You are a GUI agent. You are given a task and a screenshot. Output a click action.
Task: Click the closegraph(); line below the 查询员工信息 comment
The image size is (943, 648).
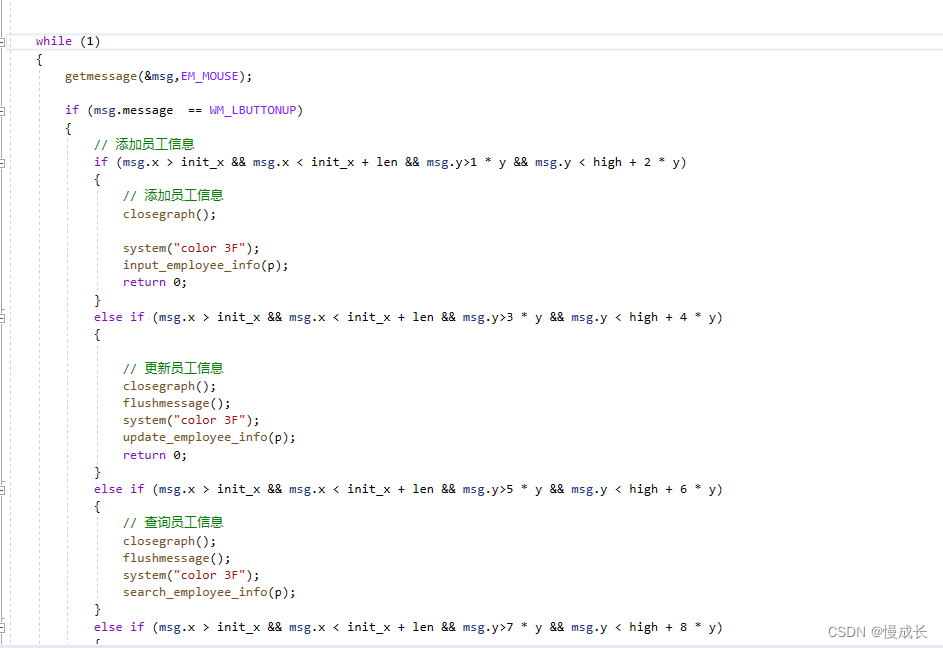coord(169,541)
